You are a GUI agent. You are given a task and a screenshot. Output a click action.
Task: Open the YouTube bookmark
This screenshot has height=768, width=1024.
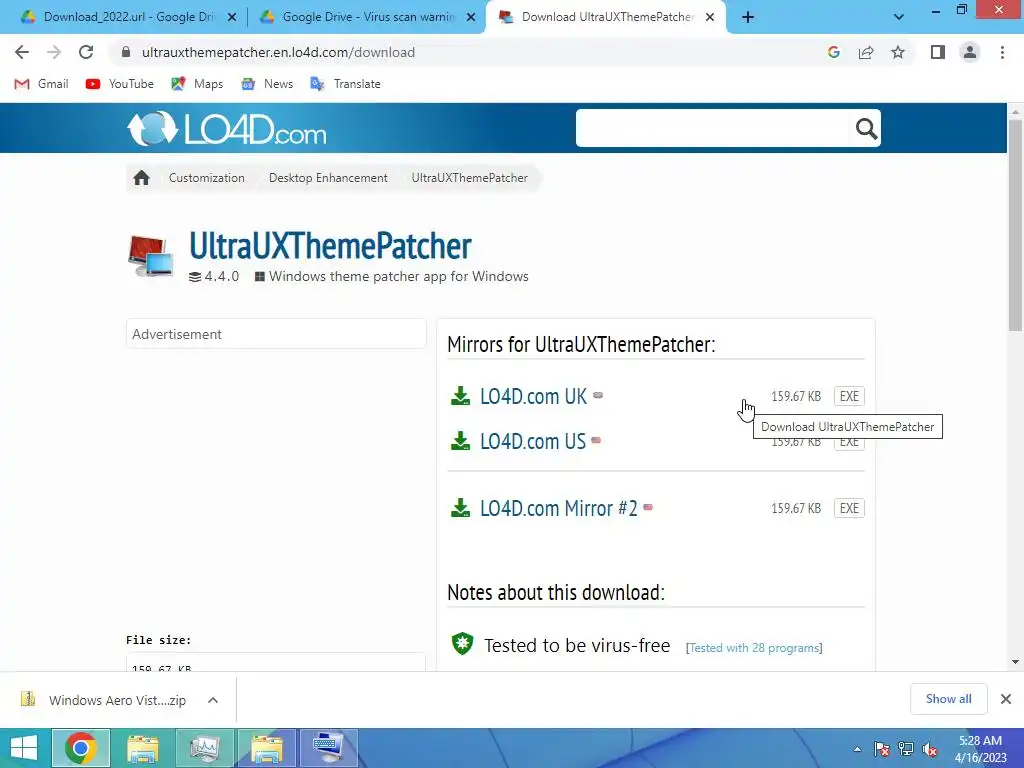(120, 84)
